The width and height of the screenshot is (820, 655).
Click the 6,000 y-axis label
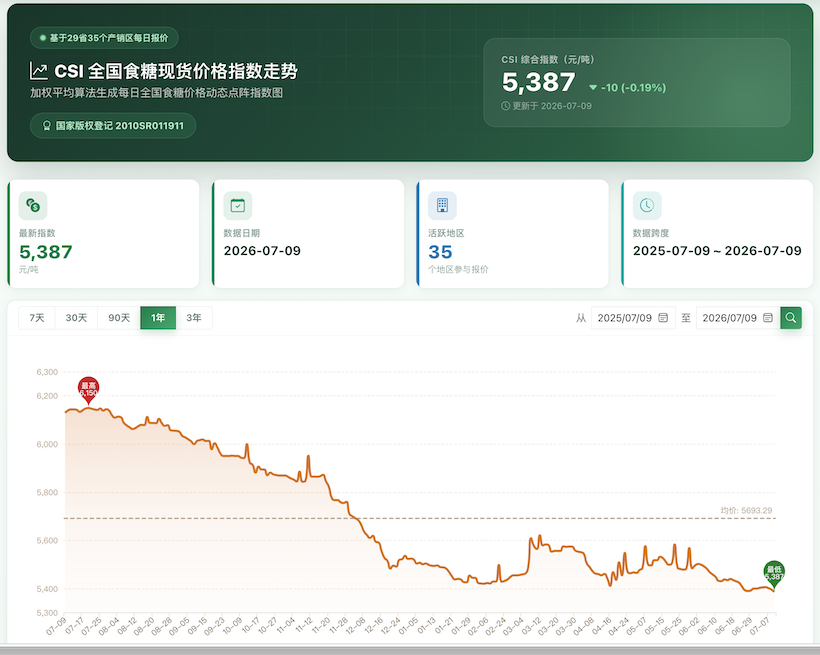point(47,444)
